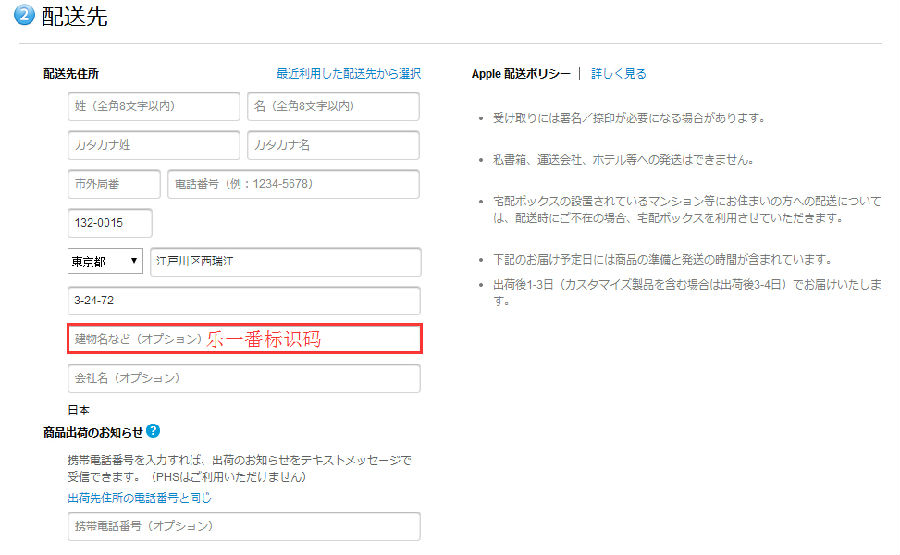
Task: Click the カタカナ名 input field
Action: tap(333, 145)
